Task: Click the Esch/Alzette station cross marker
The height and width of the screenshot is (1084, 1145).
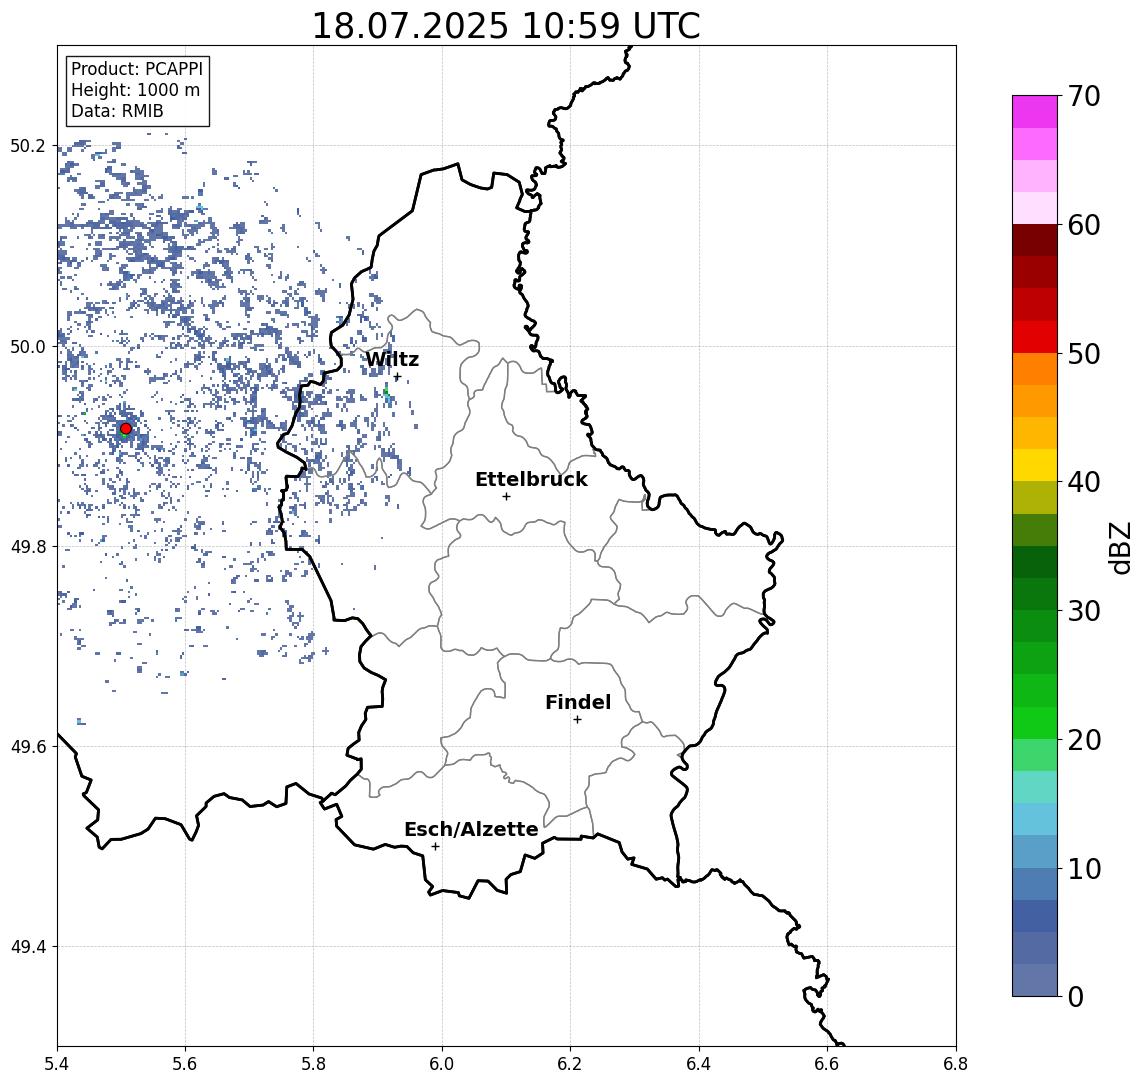Action: (x=435, y=847)
